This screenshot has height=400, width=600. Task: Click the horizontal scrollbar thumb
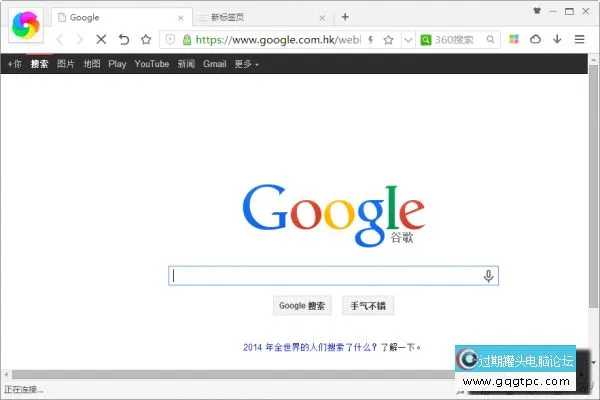pyautogui.click(x=233, y=374)
